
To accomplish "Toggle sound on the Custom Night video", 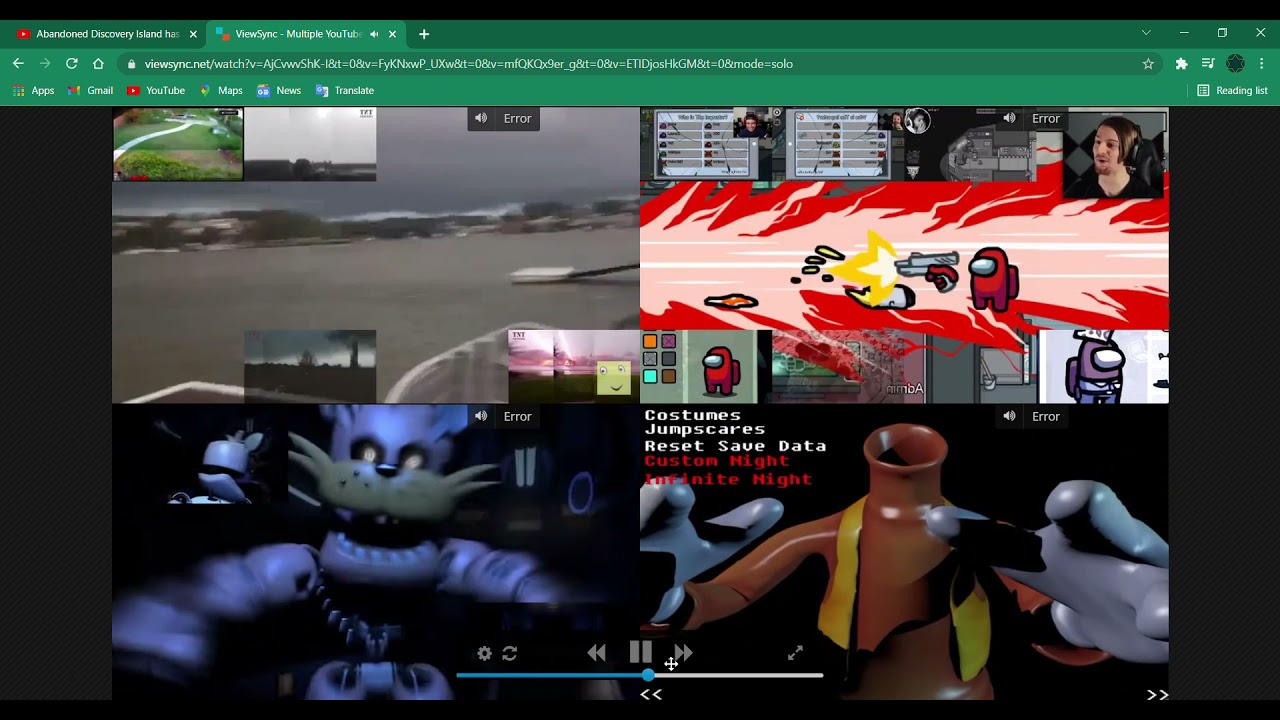I will [x=1009, y=416].
